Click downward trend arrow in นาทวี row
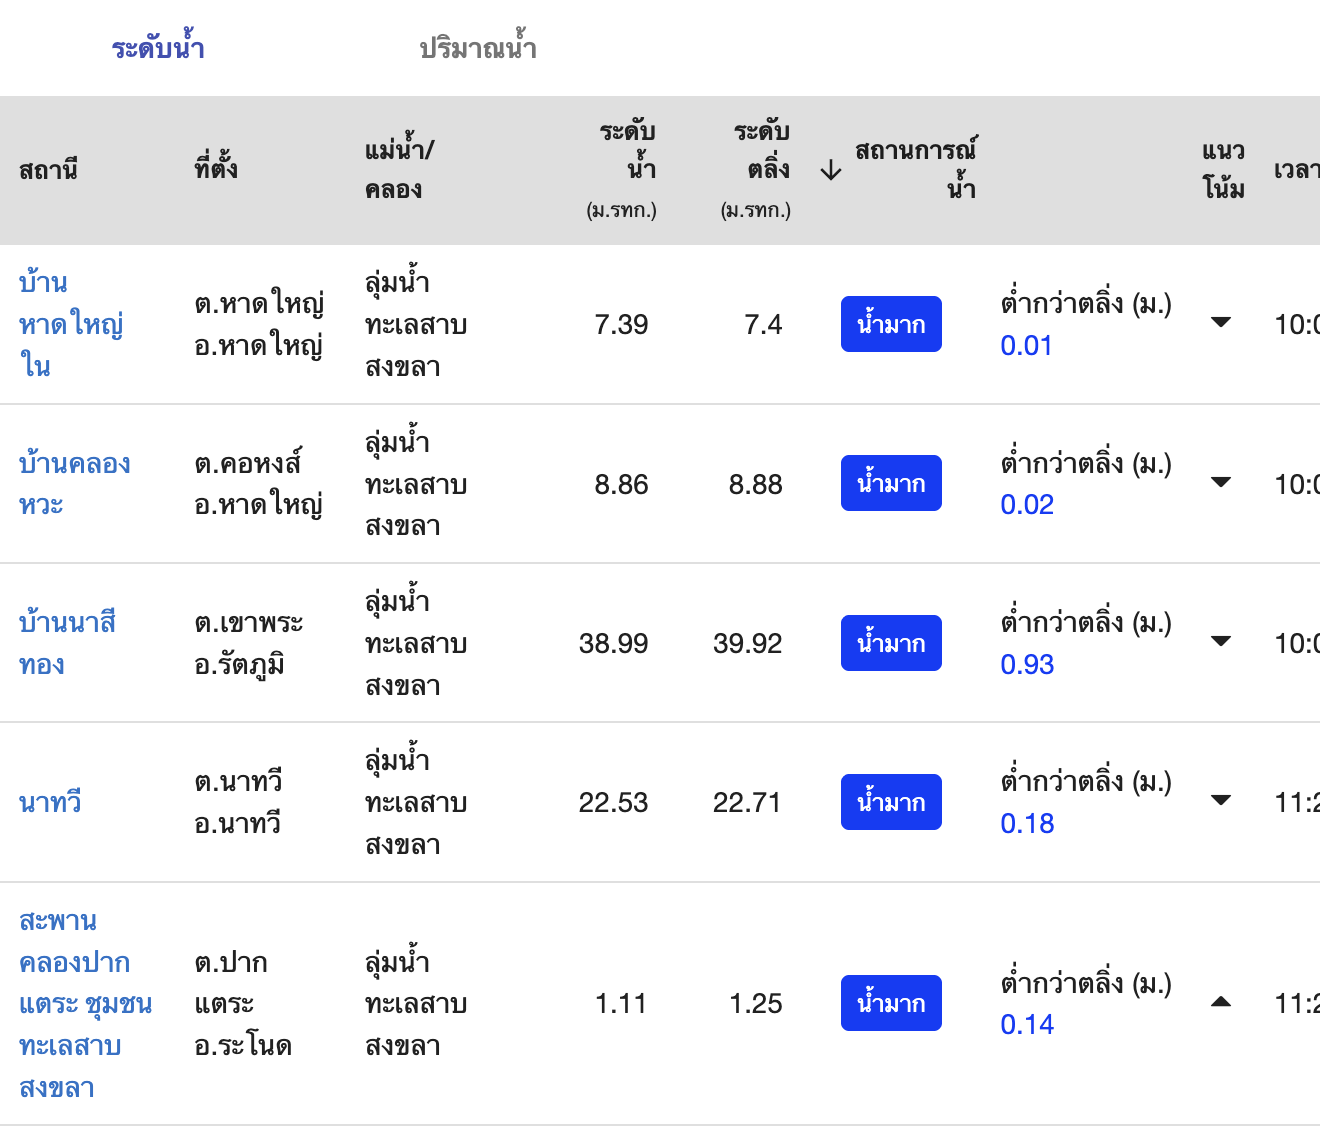This screenshot has width=1330, height=1128. [x=1220, y=801]
